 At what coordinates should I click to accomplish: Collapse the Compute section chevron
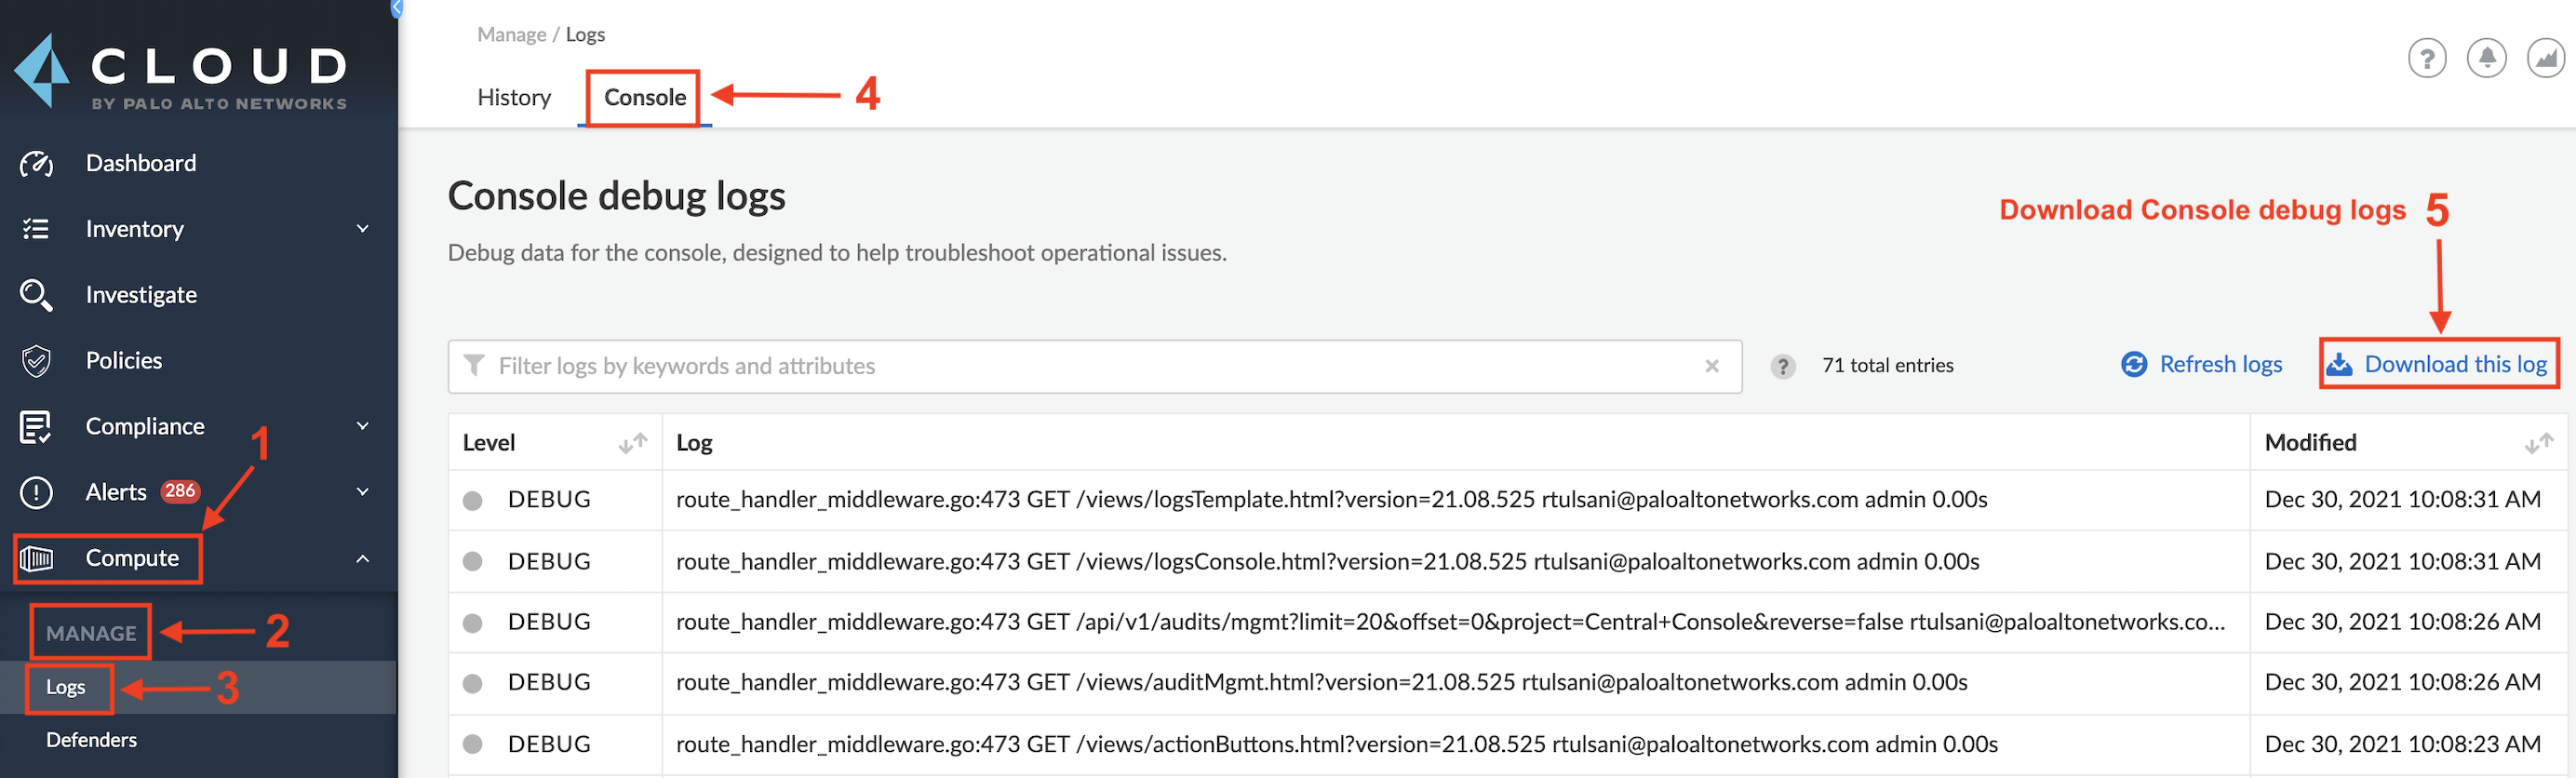click(x=363, y=559)
